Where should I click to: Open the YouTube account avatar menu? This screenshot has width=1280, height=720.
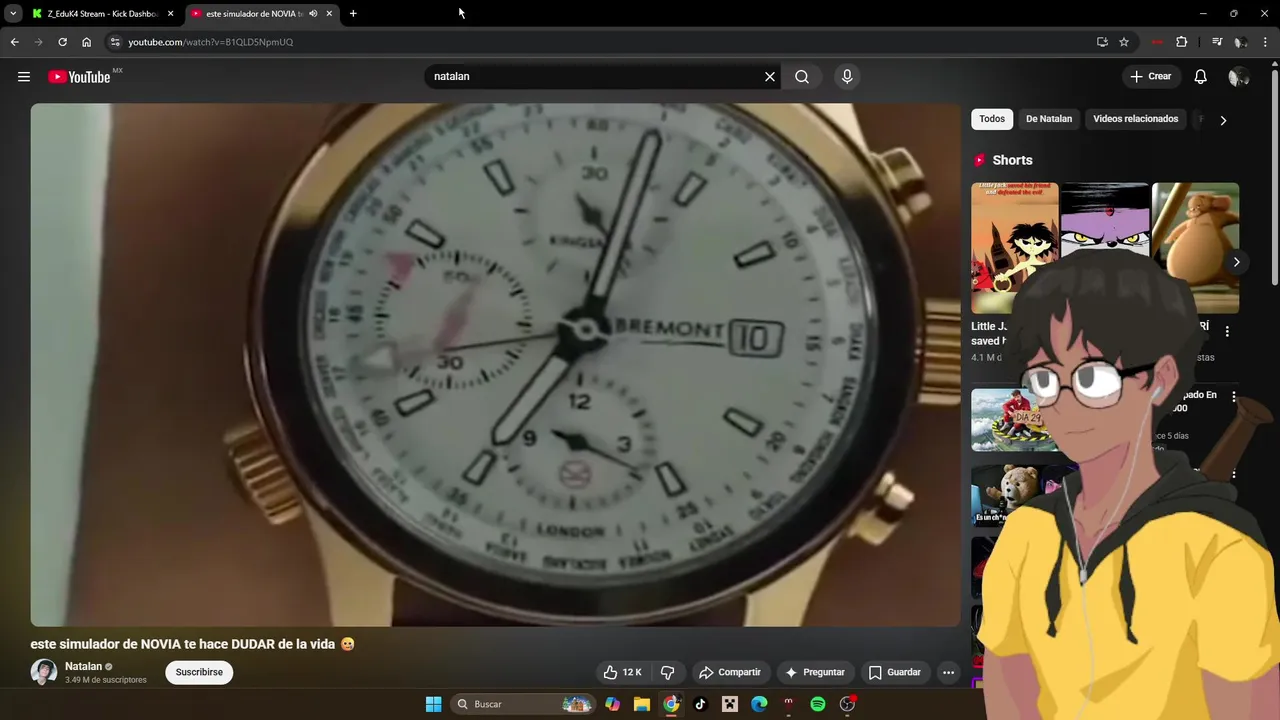point(1239,76)
